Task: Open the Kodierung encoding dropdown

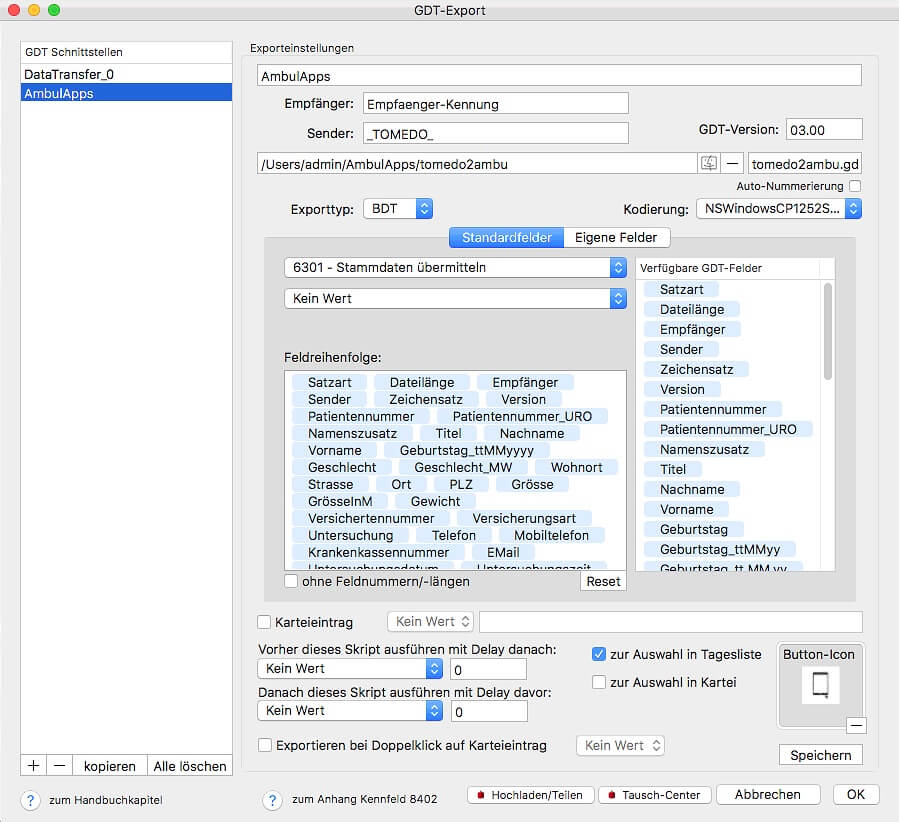Action: (x=779, y=209)
